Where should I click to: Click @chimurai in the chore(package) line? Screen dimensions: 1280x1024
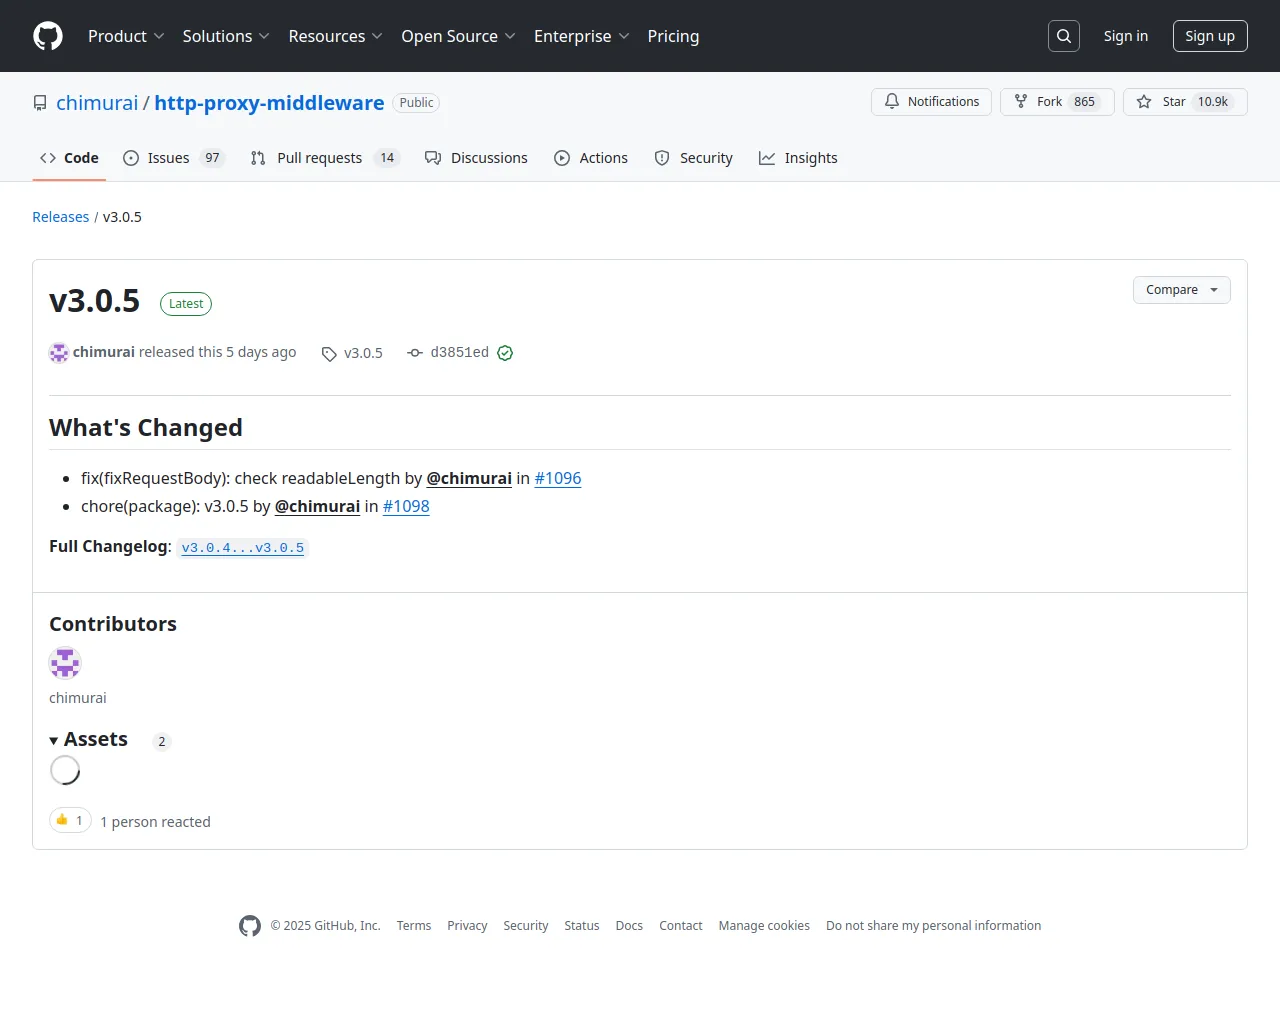click(317, 506)
